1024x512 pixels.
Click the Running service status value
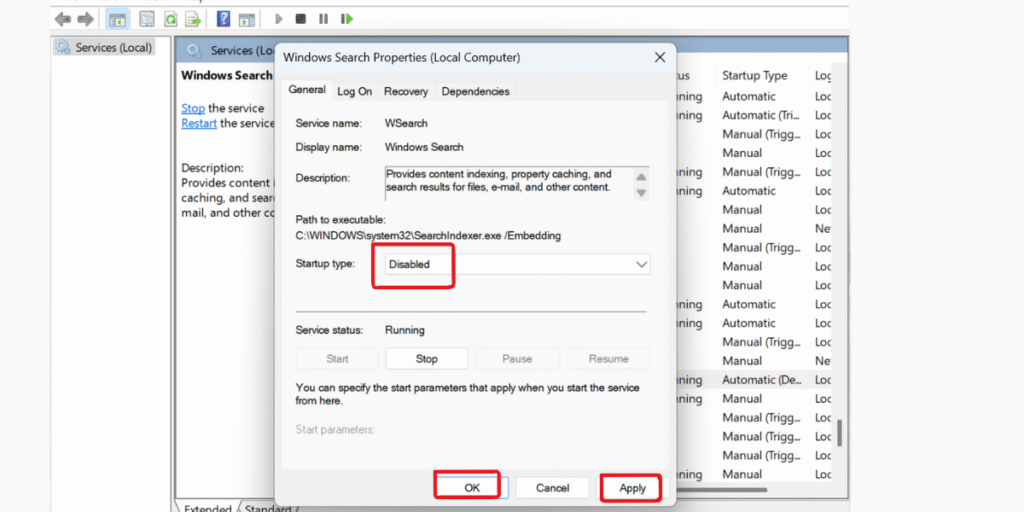(404, 330)
